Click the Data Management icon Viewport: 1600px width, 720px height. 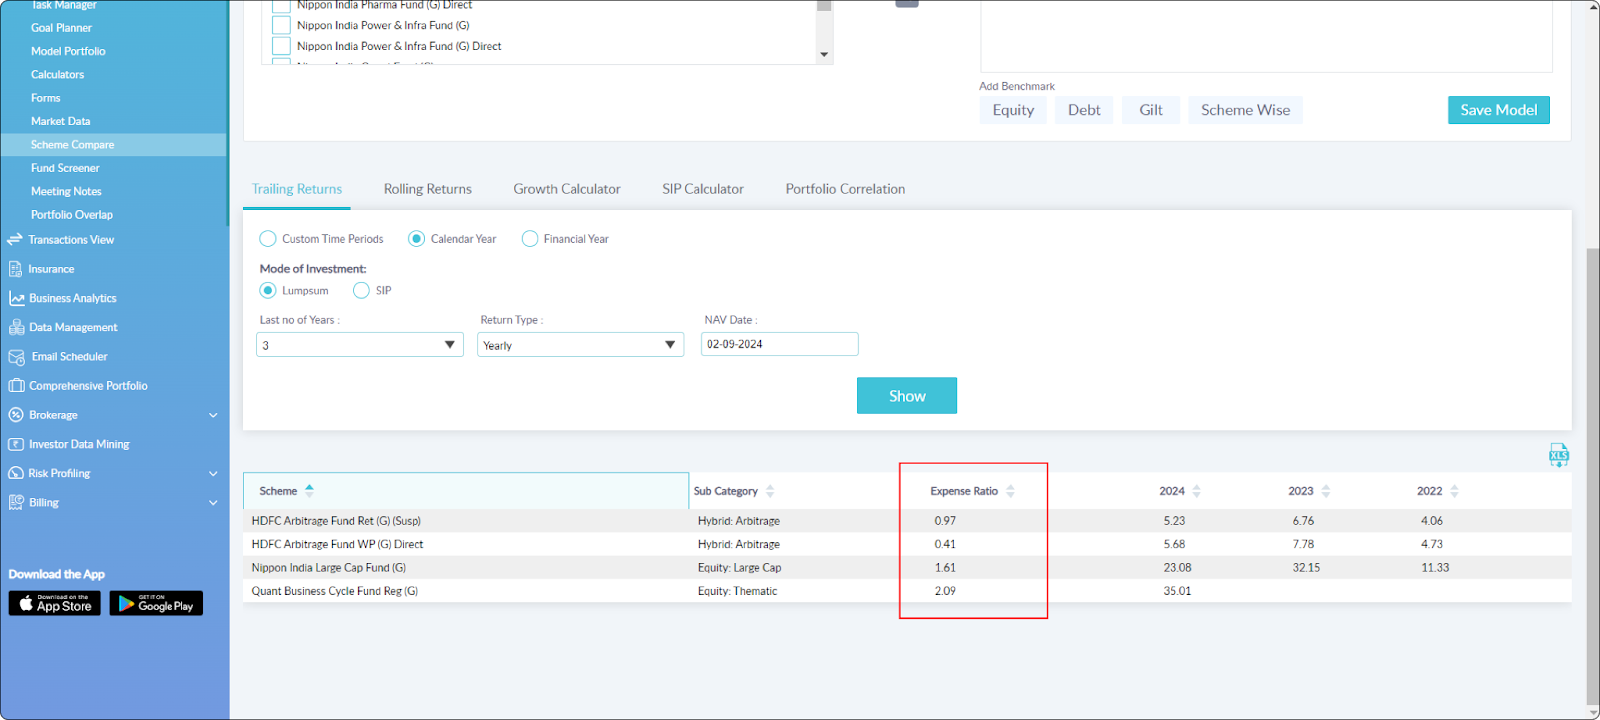[x=16, y=327]
